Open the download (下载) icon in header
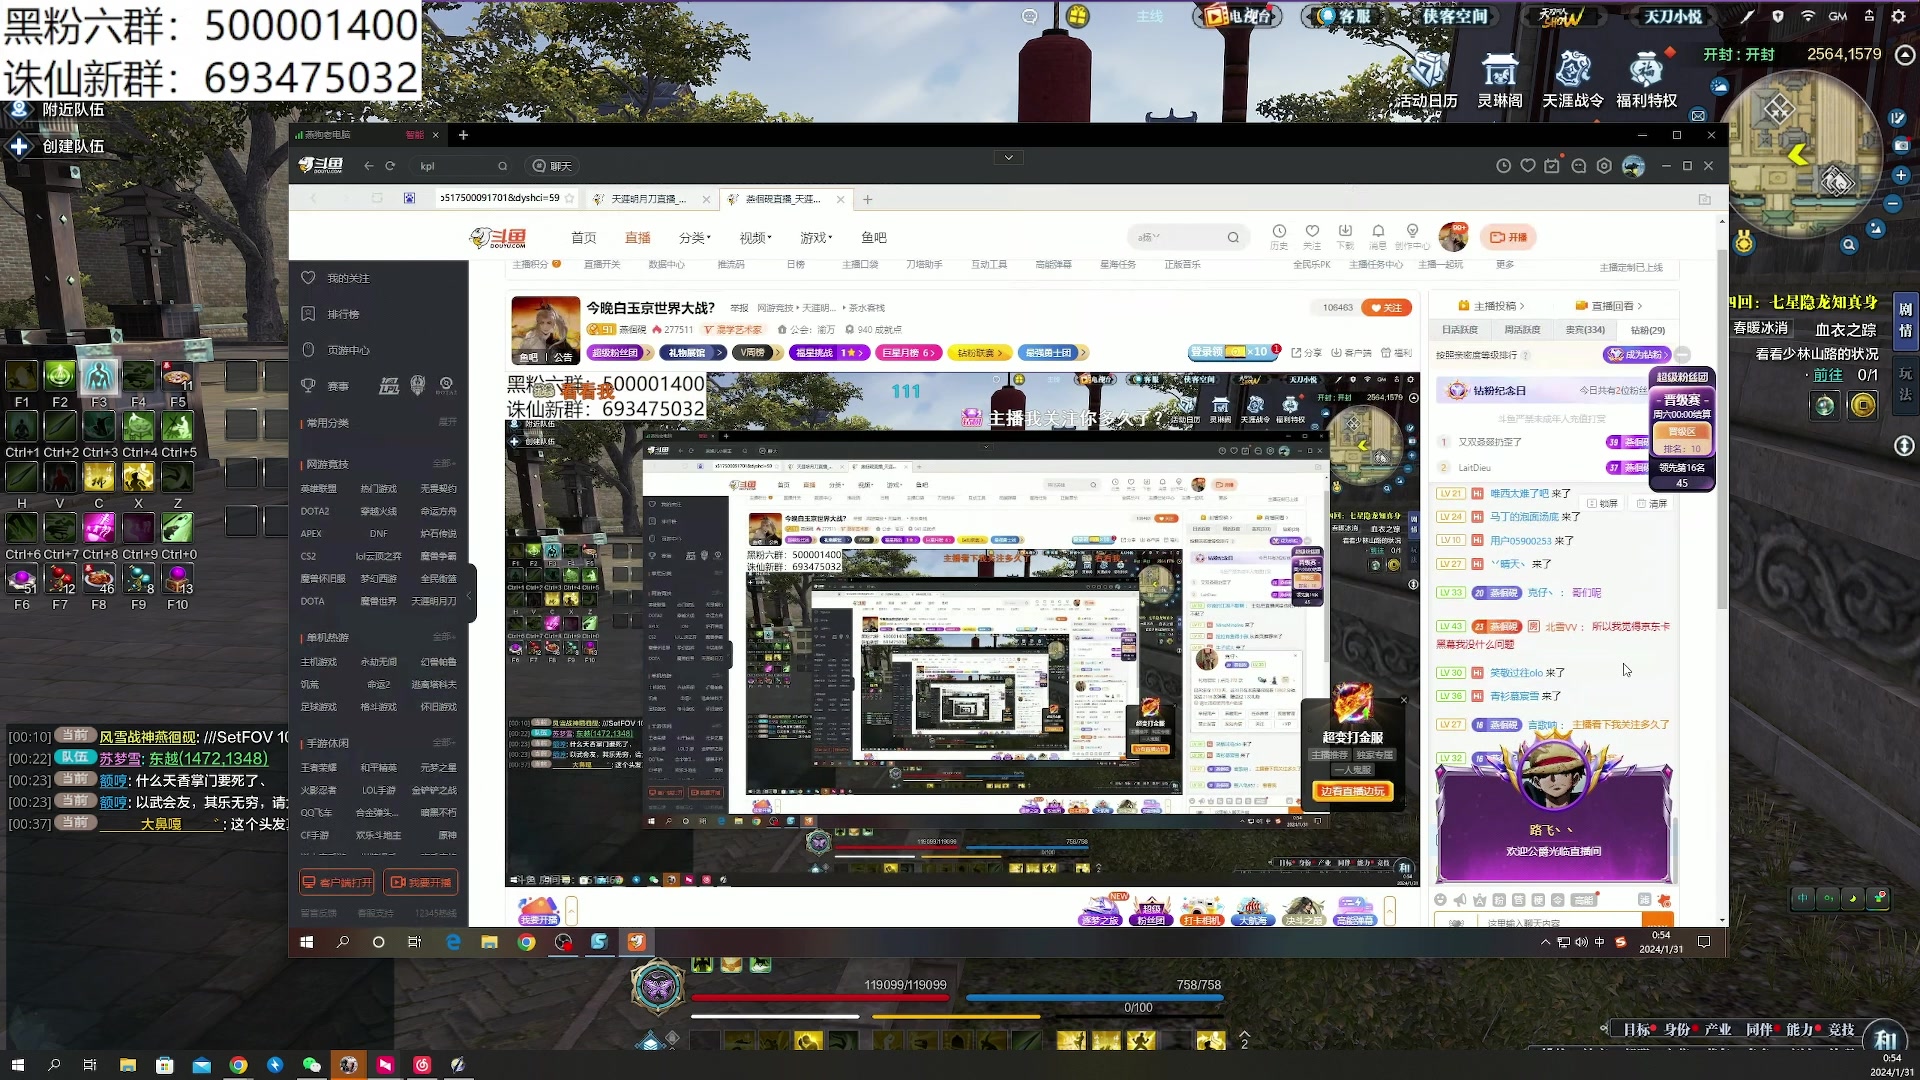The image size is (1920, 1080). click(x=1345, y=232)
